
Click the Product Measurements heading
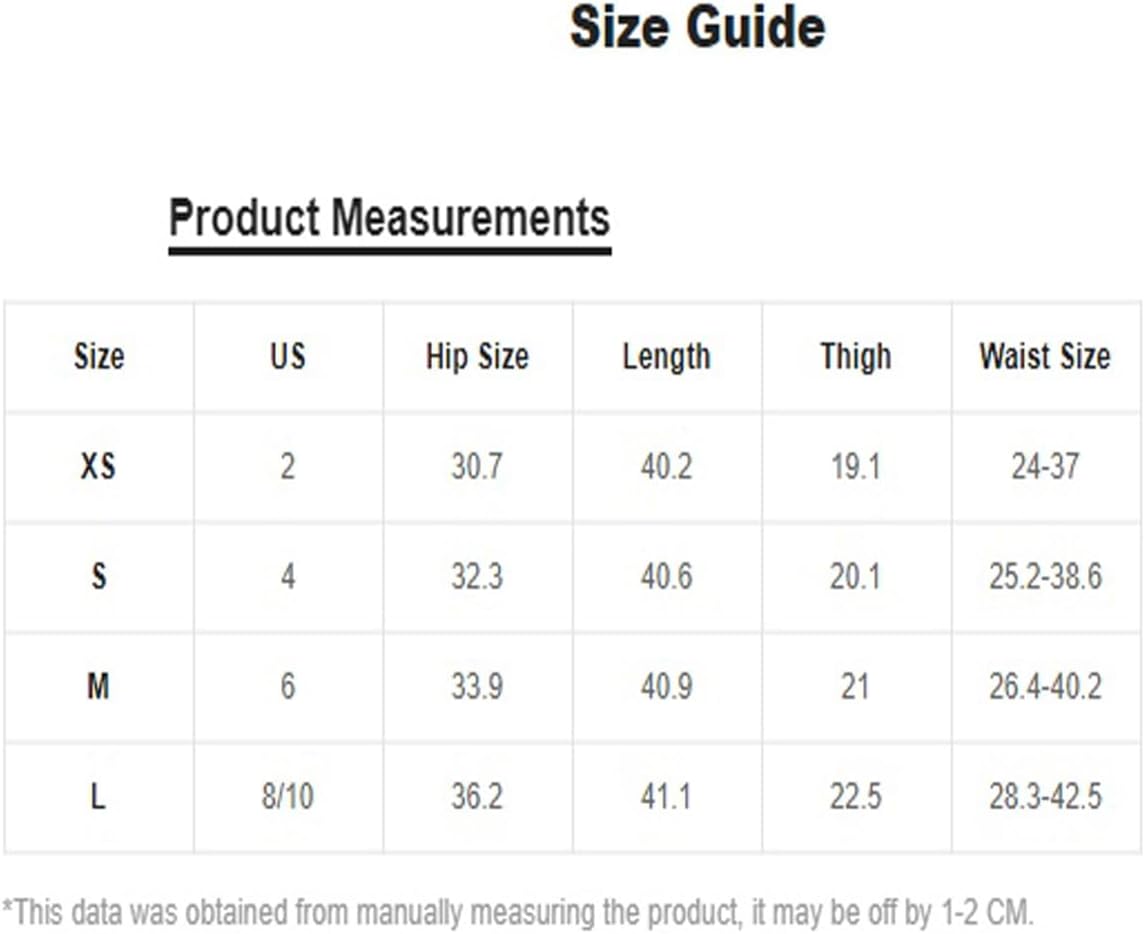(390, 218)
